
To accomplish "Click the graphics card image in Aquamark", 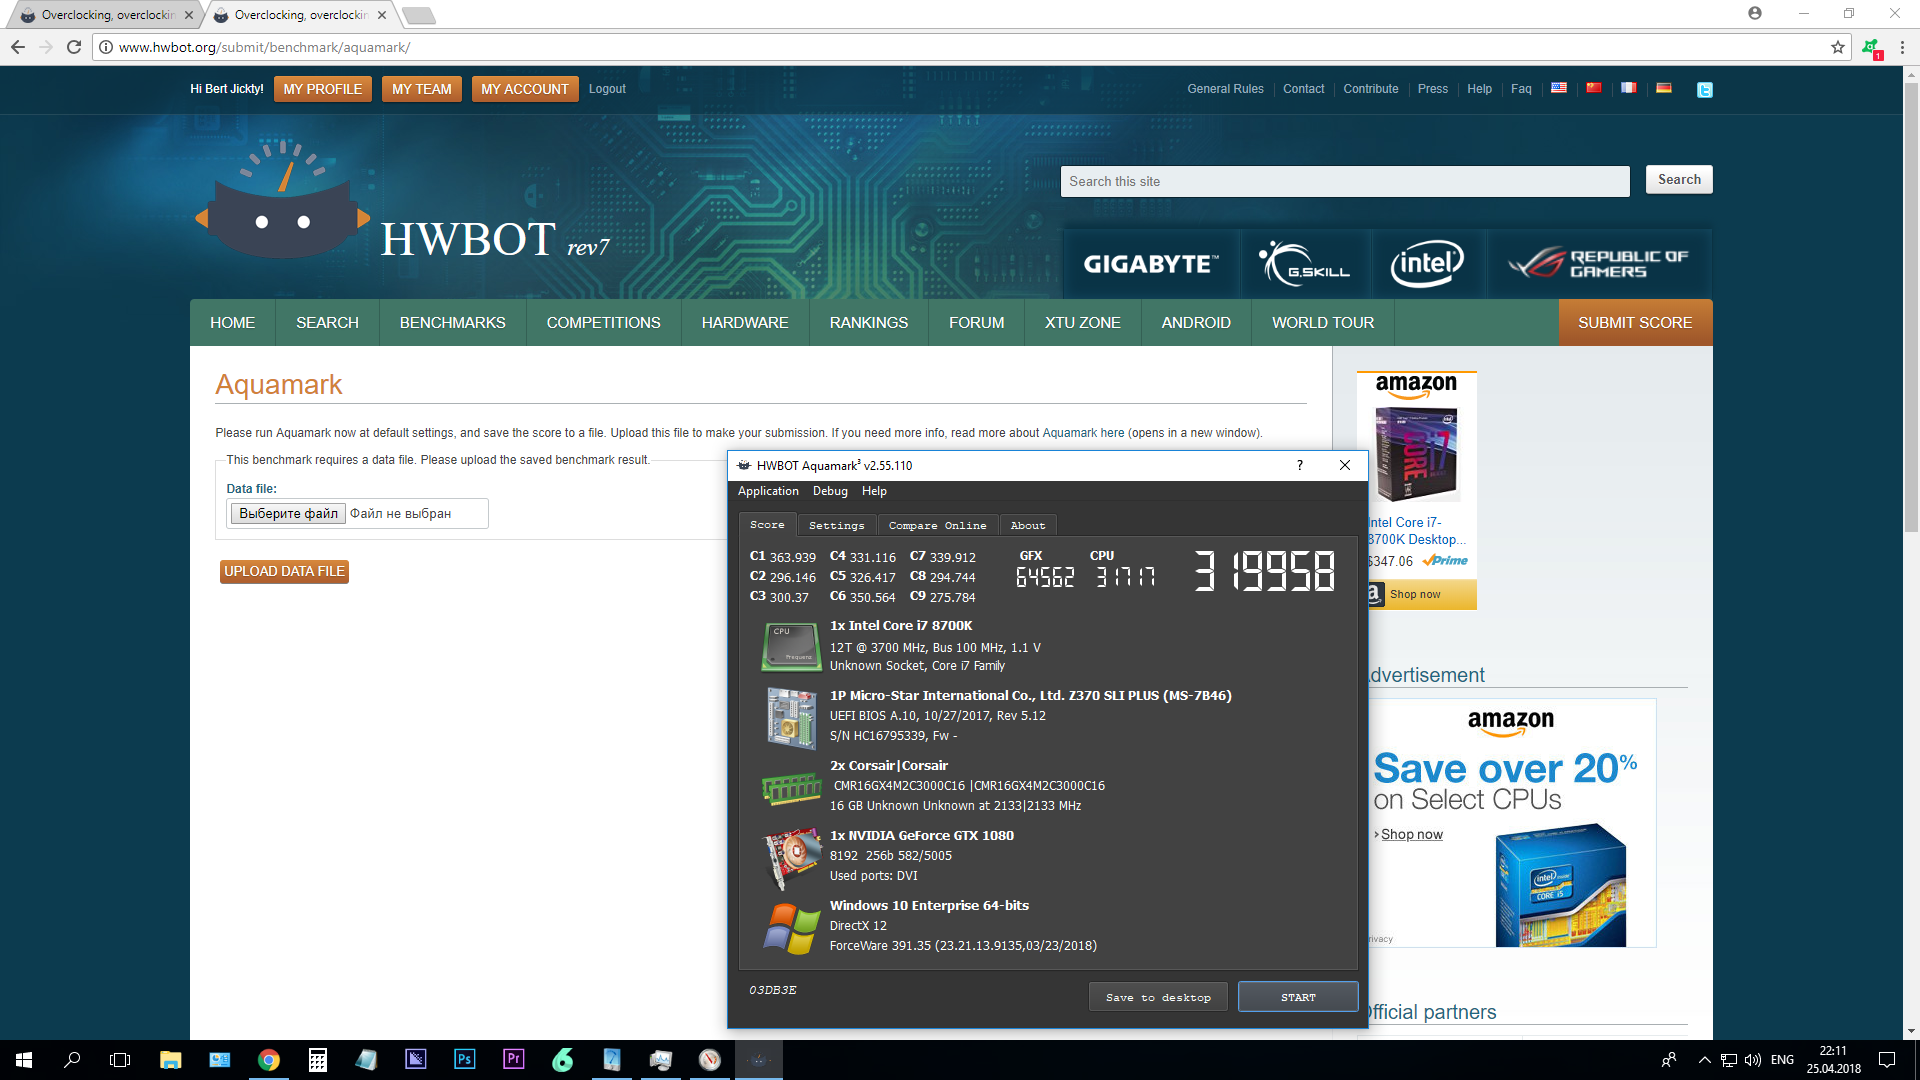I will click(x=791, y=858).
